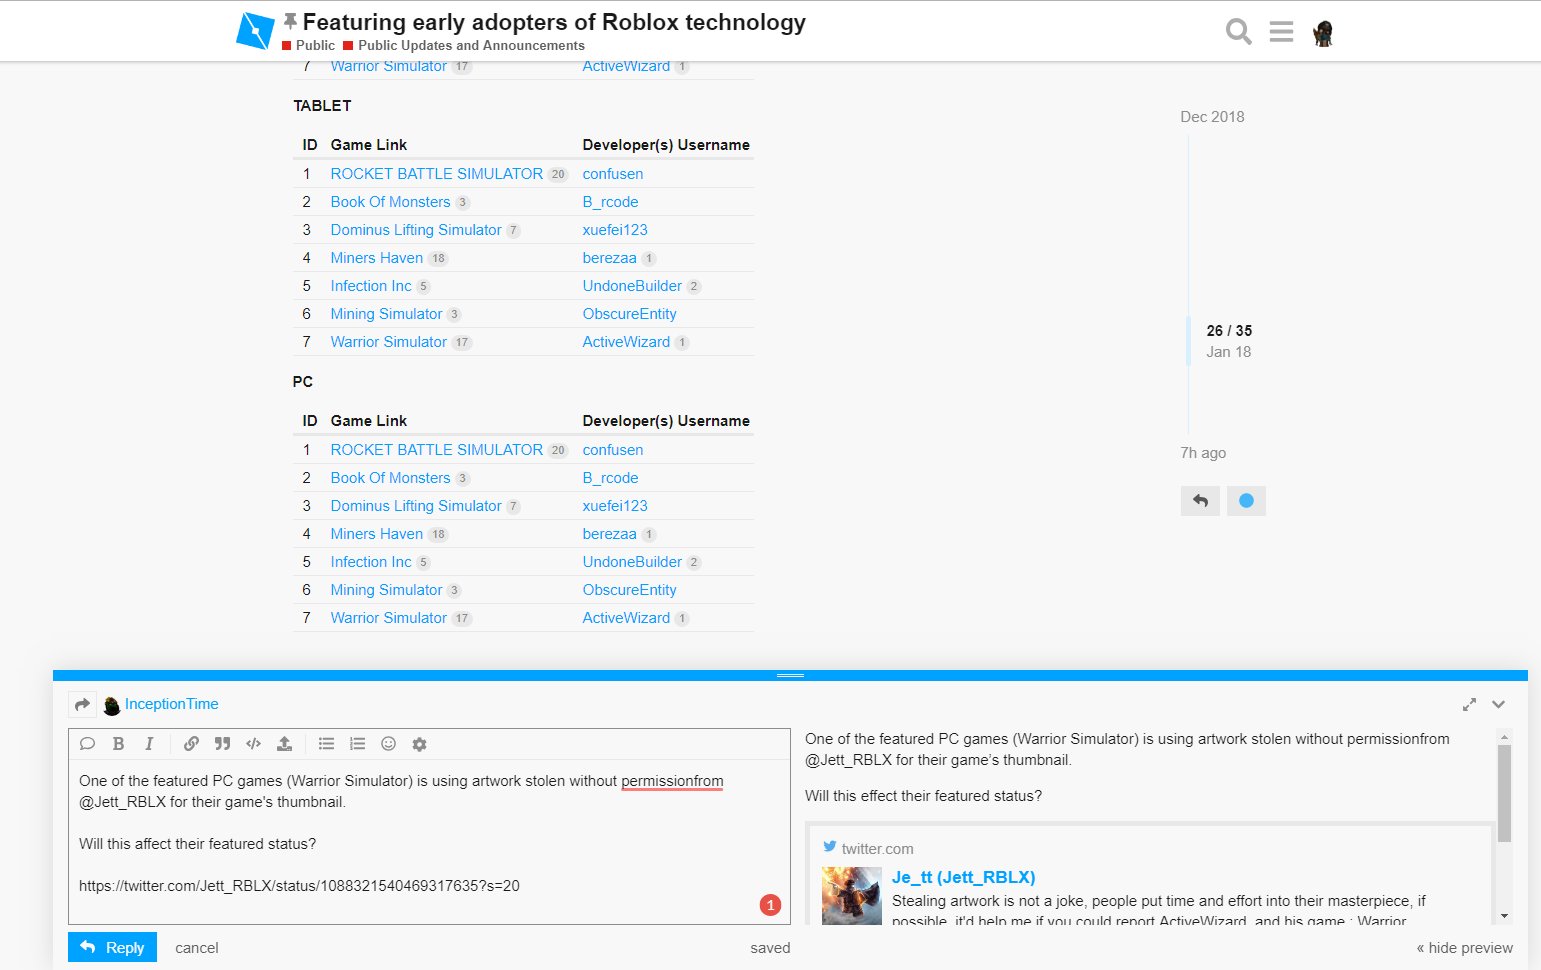This screenshot has width=1541, height=970.
Task: Click the saved draft status text
Action: [x=770, y=948]
